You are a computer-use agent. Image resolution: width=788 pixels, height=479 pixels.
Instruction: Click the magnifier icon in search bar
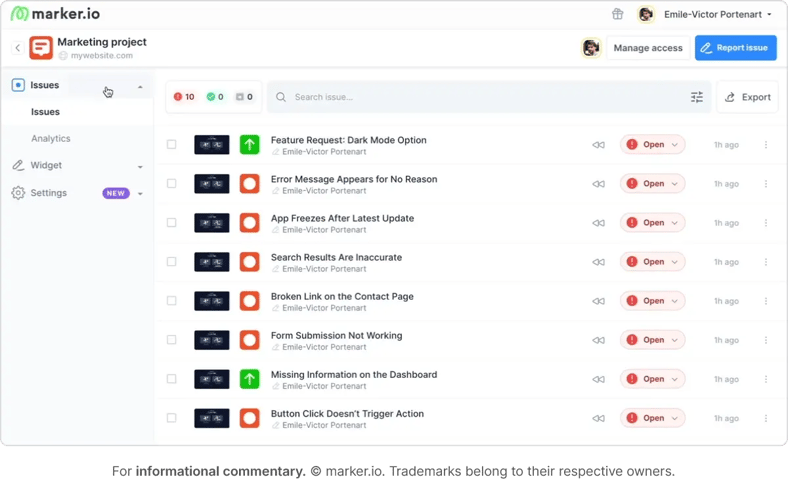(x=281, y=97)
